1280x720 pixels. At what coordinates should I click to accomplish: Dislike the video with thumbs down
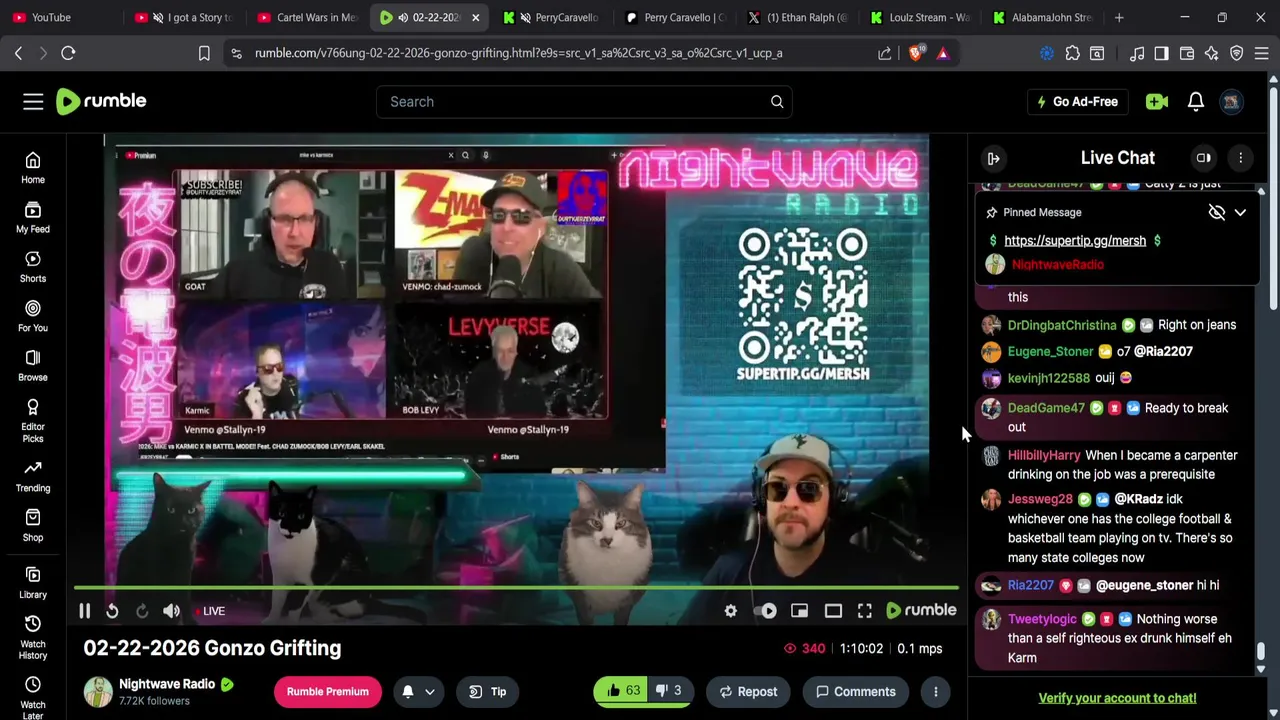tap(669, 691)
